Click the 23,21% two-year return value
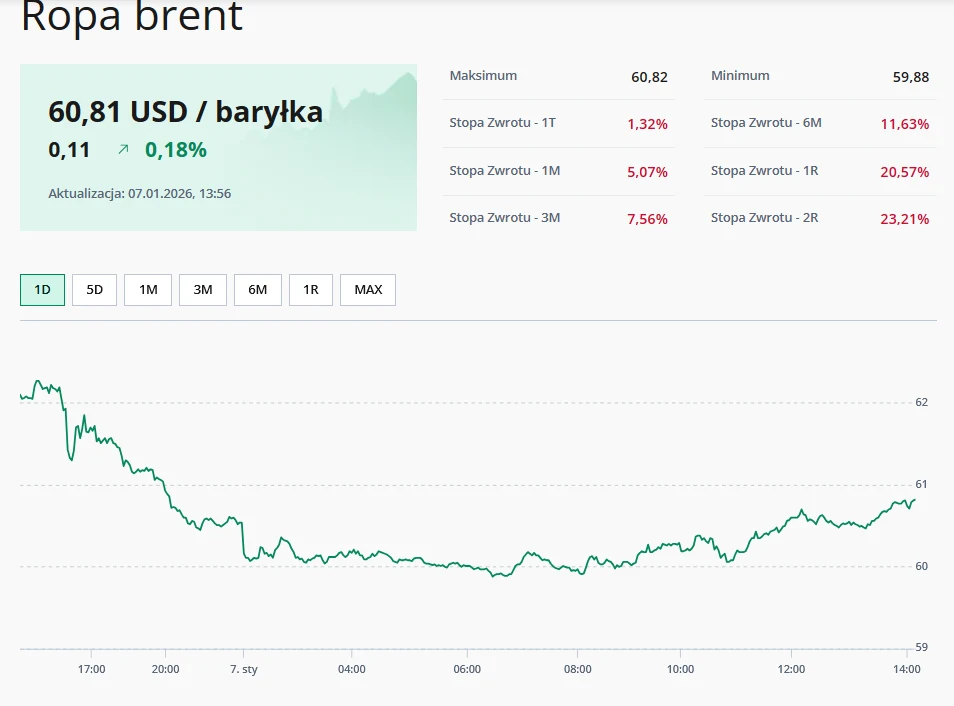Screen dimensions: 954x706 (x=905, y=218)
